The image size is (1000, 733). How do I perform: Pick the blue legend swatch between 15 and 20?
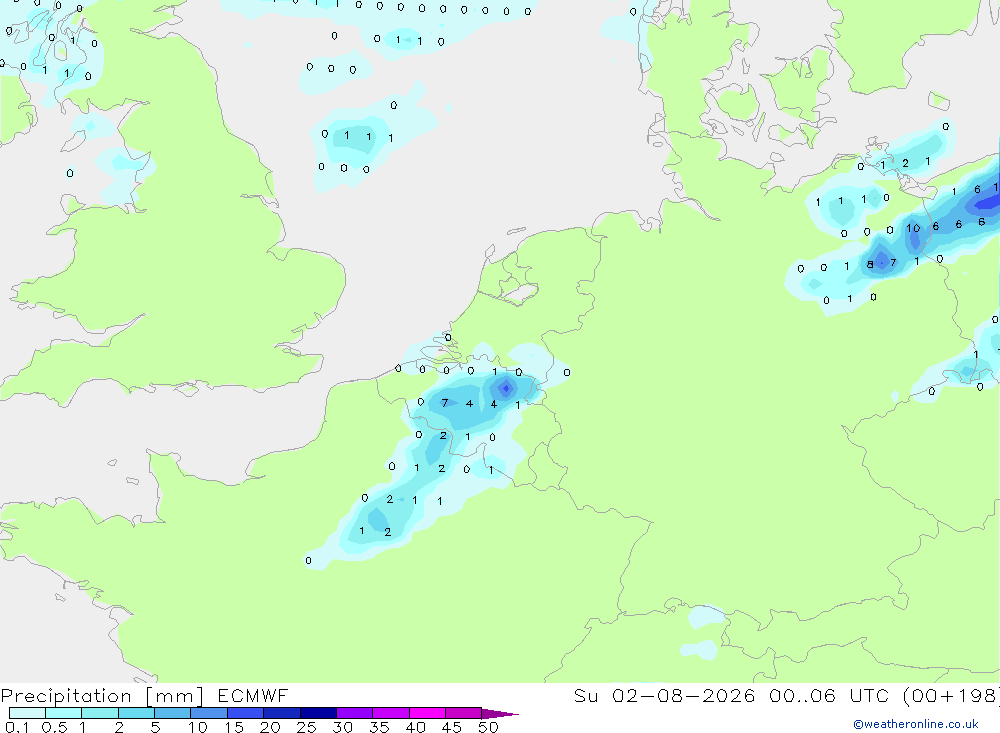pyautogui.click(x=245, y=713)
